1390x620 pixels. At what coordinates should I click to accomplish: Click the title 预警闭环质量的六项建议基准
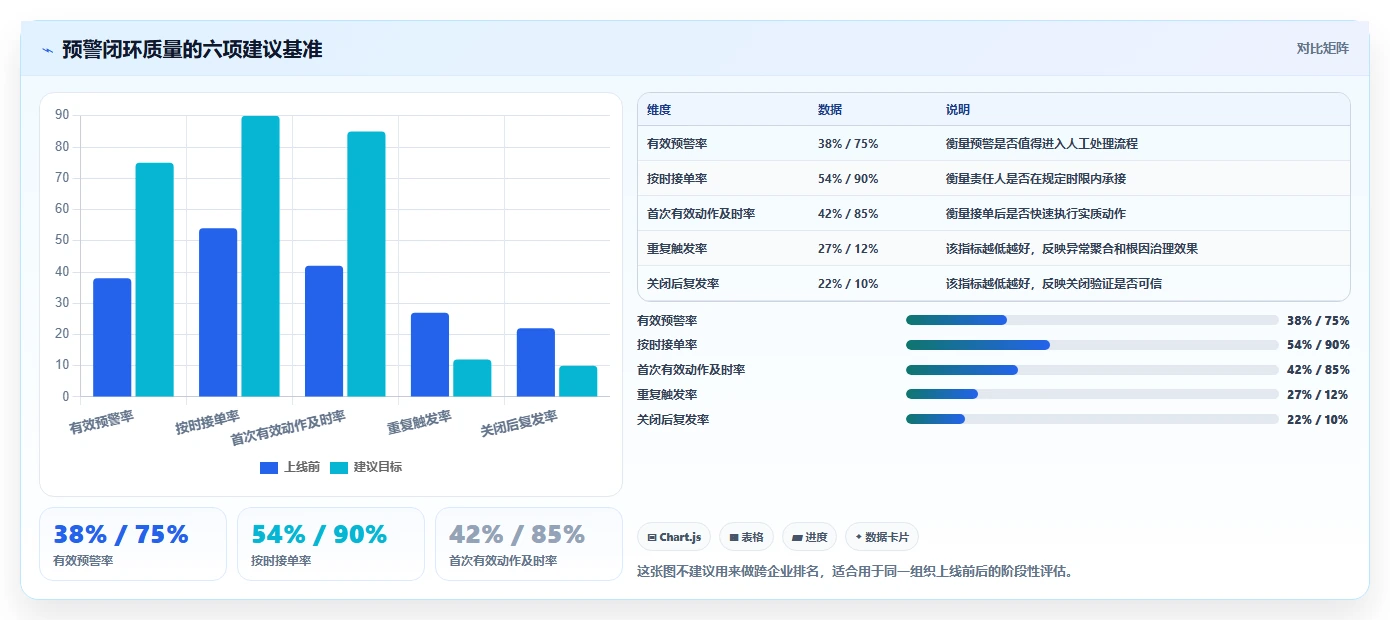(x=192, y=49)
